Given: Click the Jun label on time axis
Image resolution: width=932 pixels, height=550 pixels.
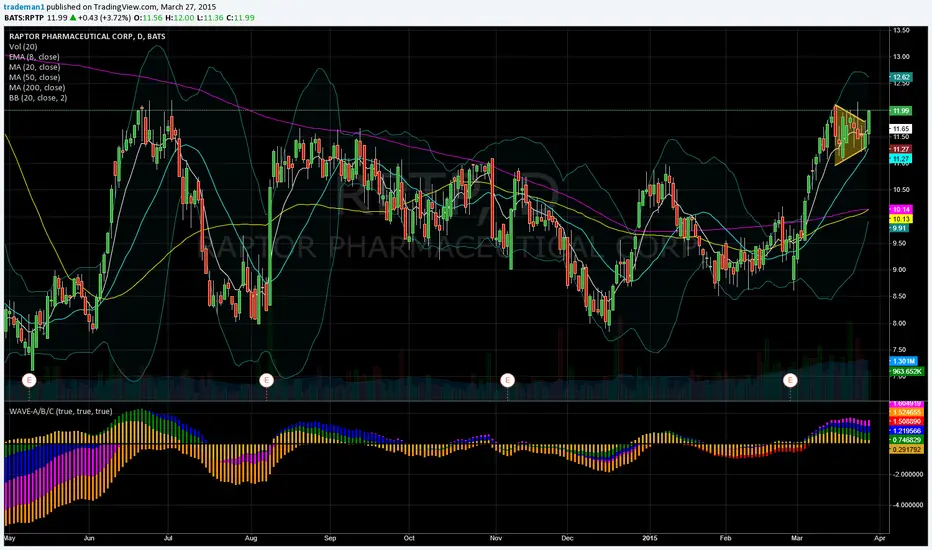Looking at the screenshot, I should coord(89,538).
